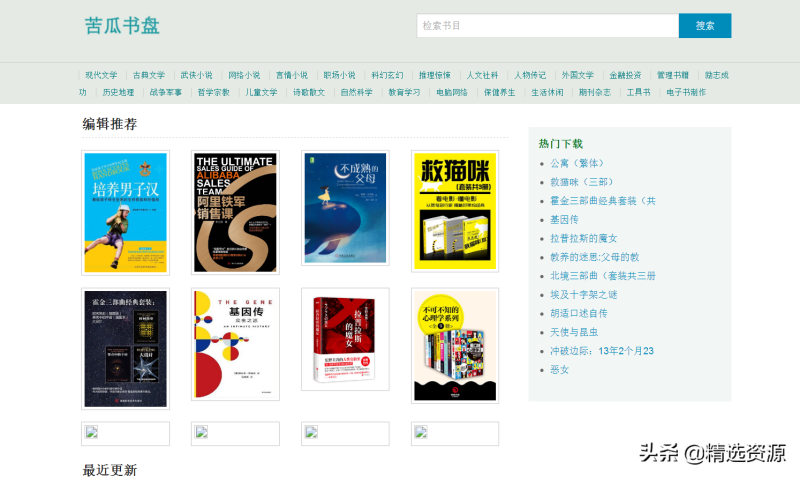Open the 电脑网络 category

pyautogui.click(x=452, y=92)
